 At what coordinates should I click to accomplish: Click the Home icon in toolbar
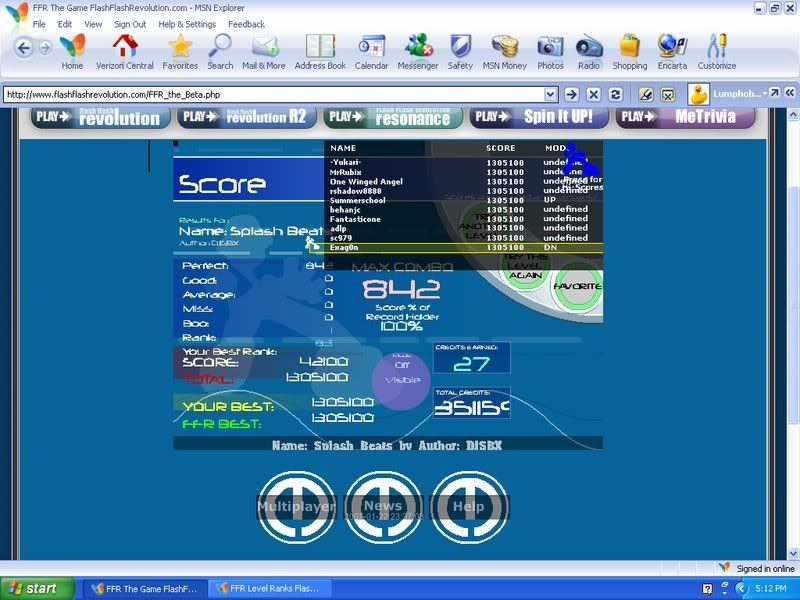click(x=72, y=48)
